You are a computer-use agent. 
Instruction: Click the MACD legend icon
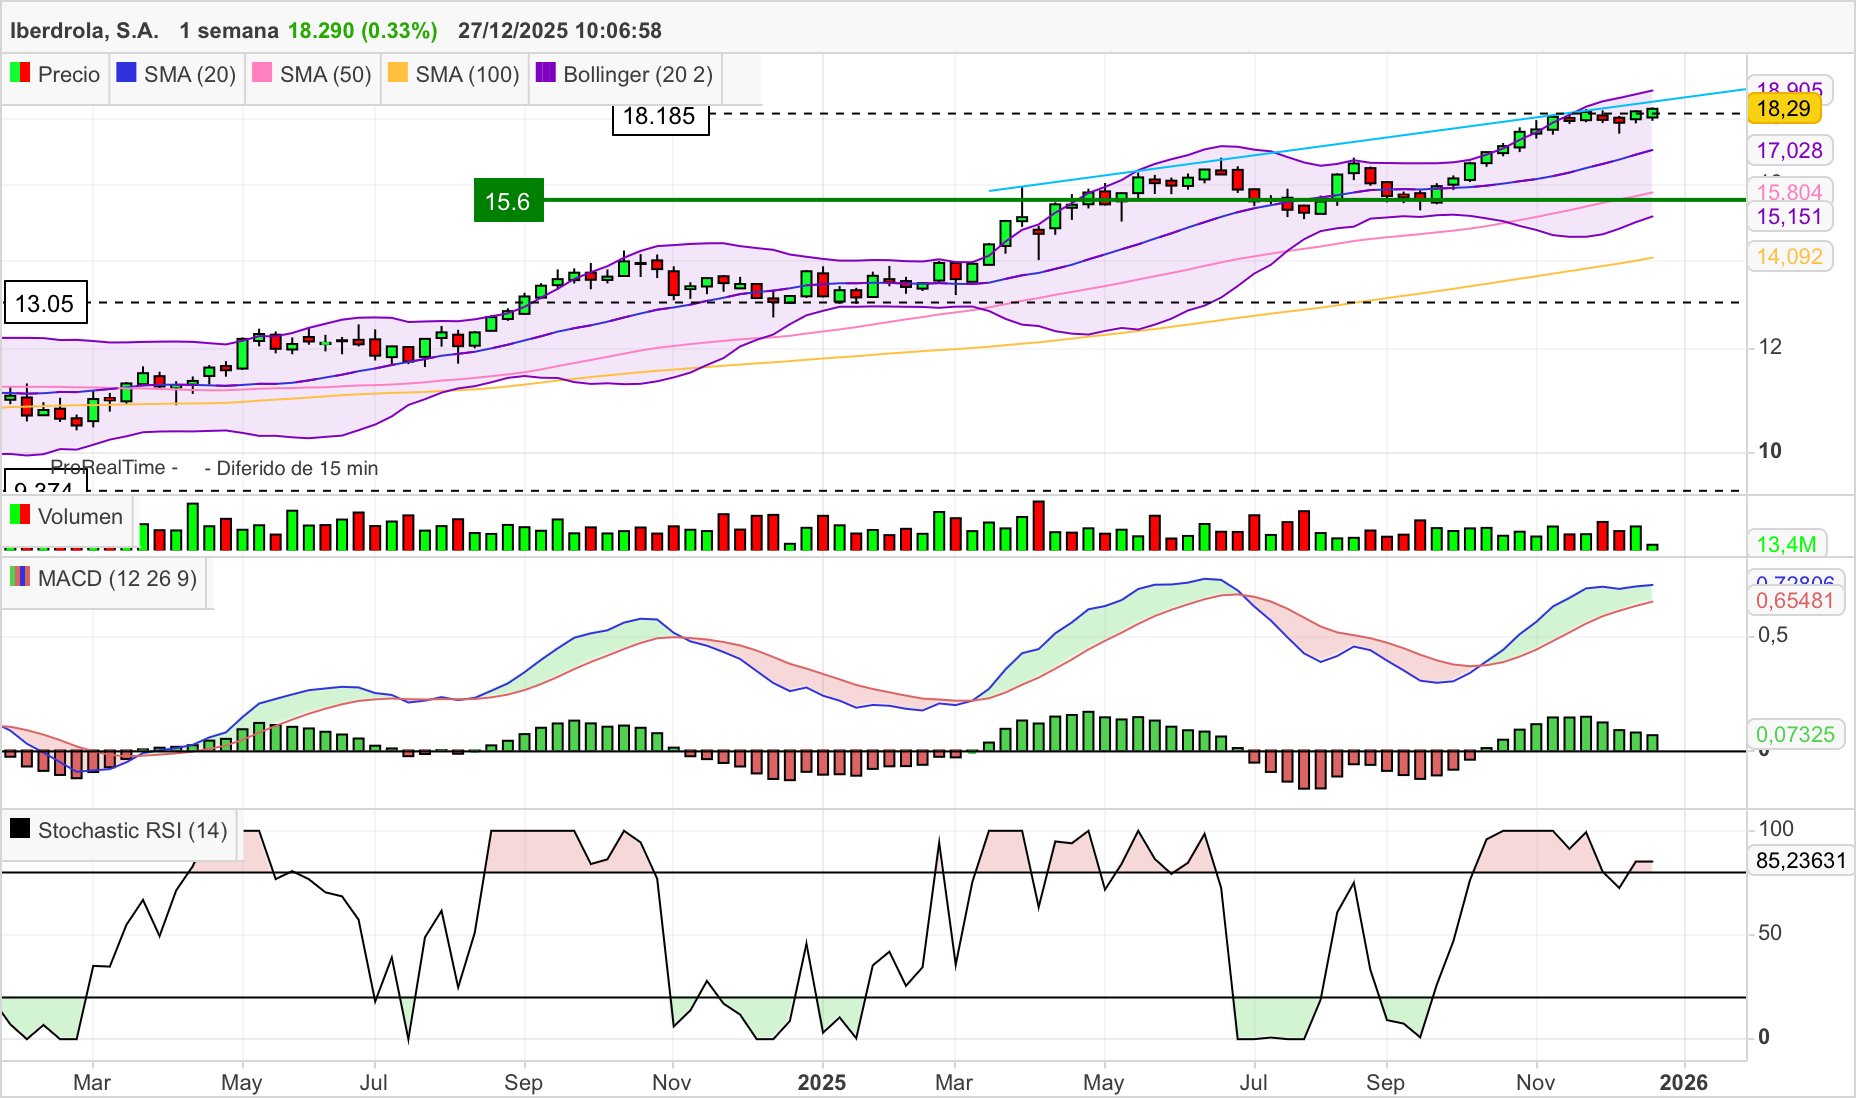point(20,577)
